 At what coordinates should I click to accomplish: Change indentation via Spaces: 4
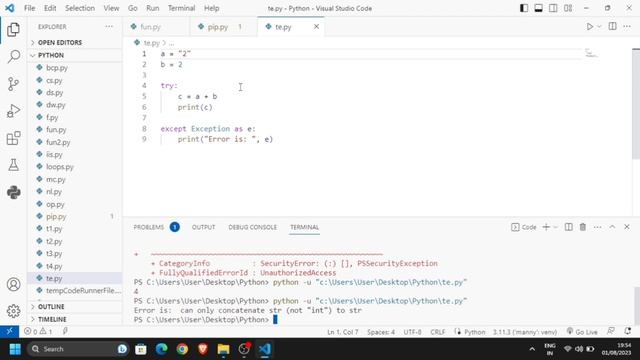coord(380,332)
